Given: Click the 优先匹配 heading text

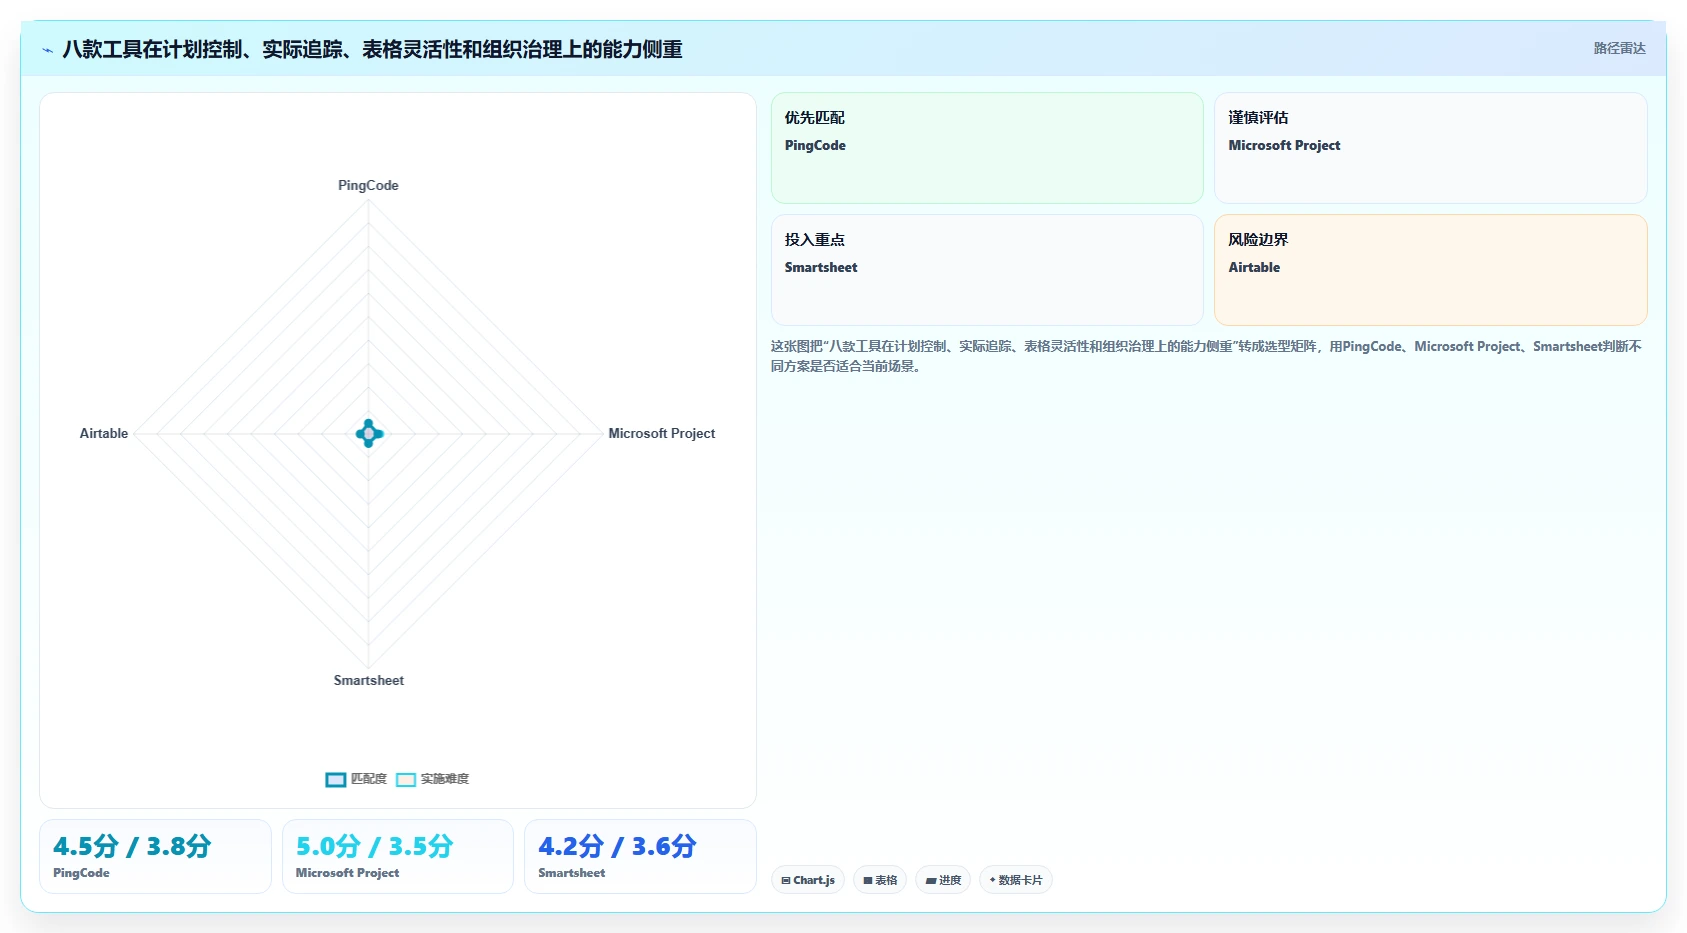Looking at the screenshot, I should (814, 117).
